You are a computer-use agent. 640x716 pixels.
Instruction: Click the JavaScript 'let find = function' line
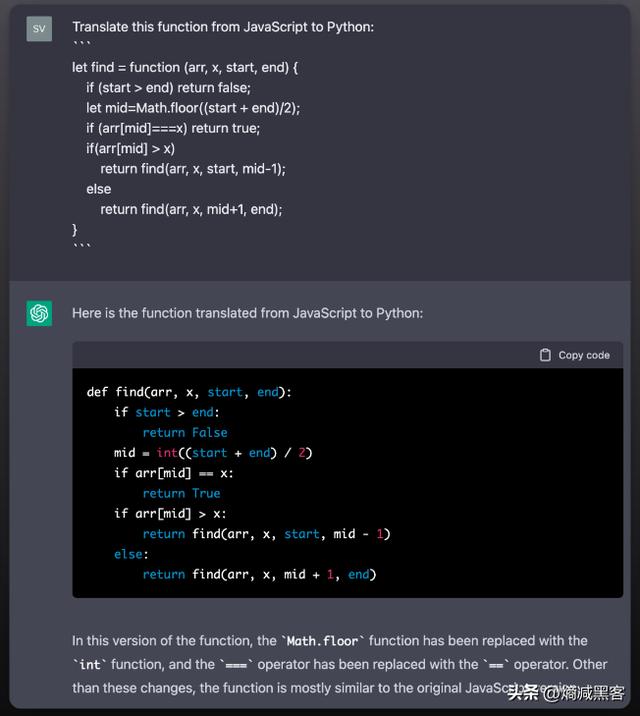point(185,67)
